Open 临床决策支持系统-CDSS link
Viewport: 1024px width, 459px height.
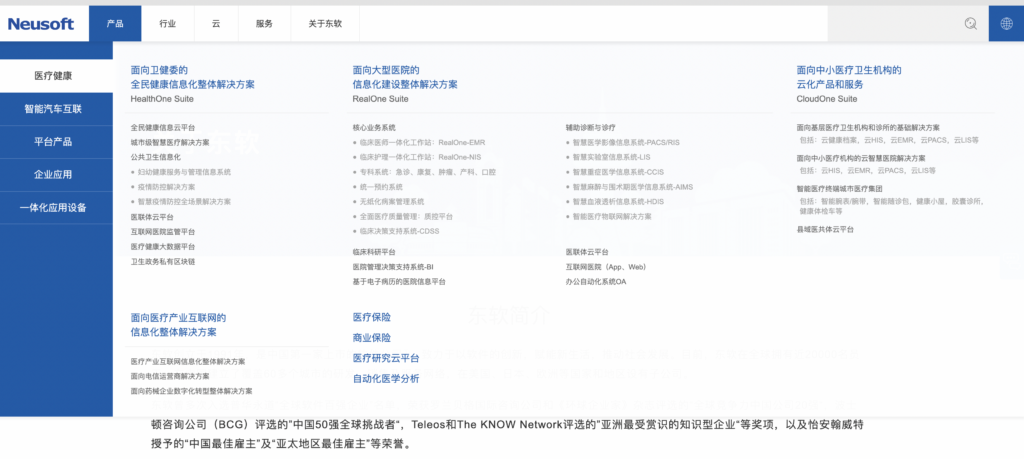(399, 231)
